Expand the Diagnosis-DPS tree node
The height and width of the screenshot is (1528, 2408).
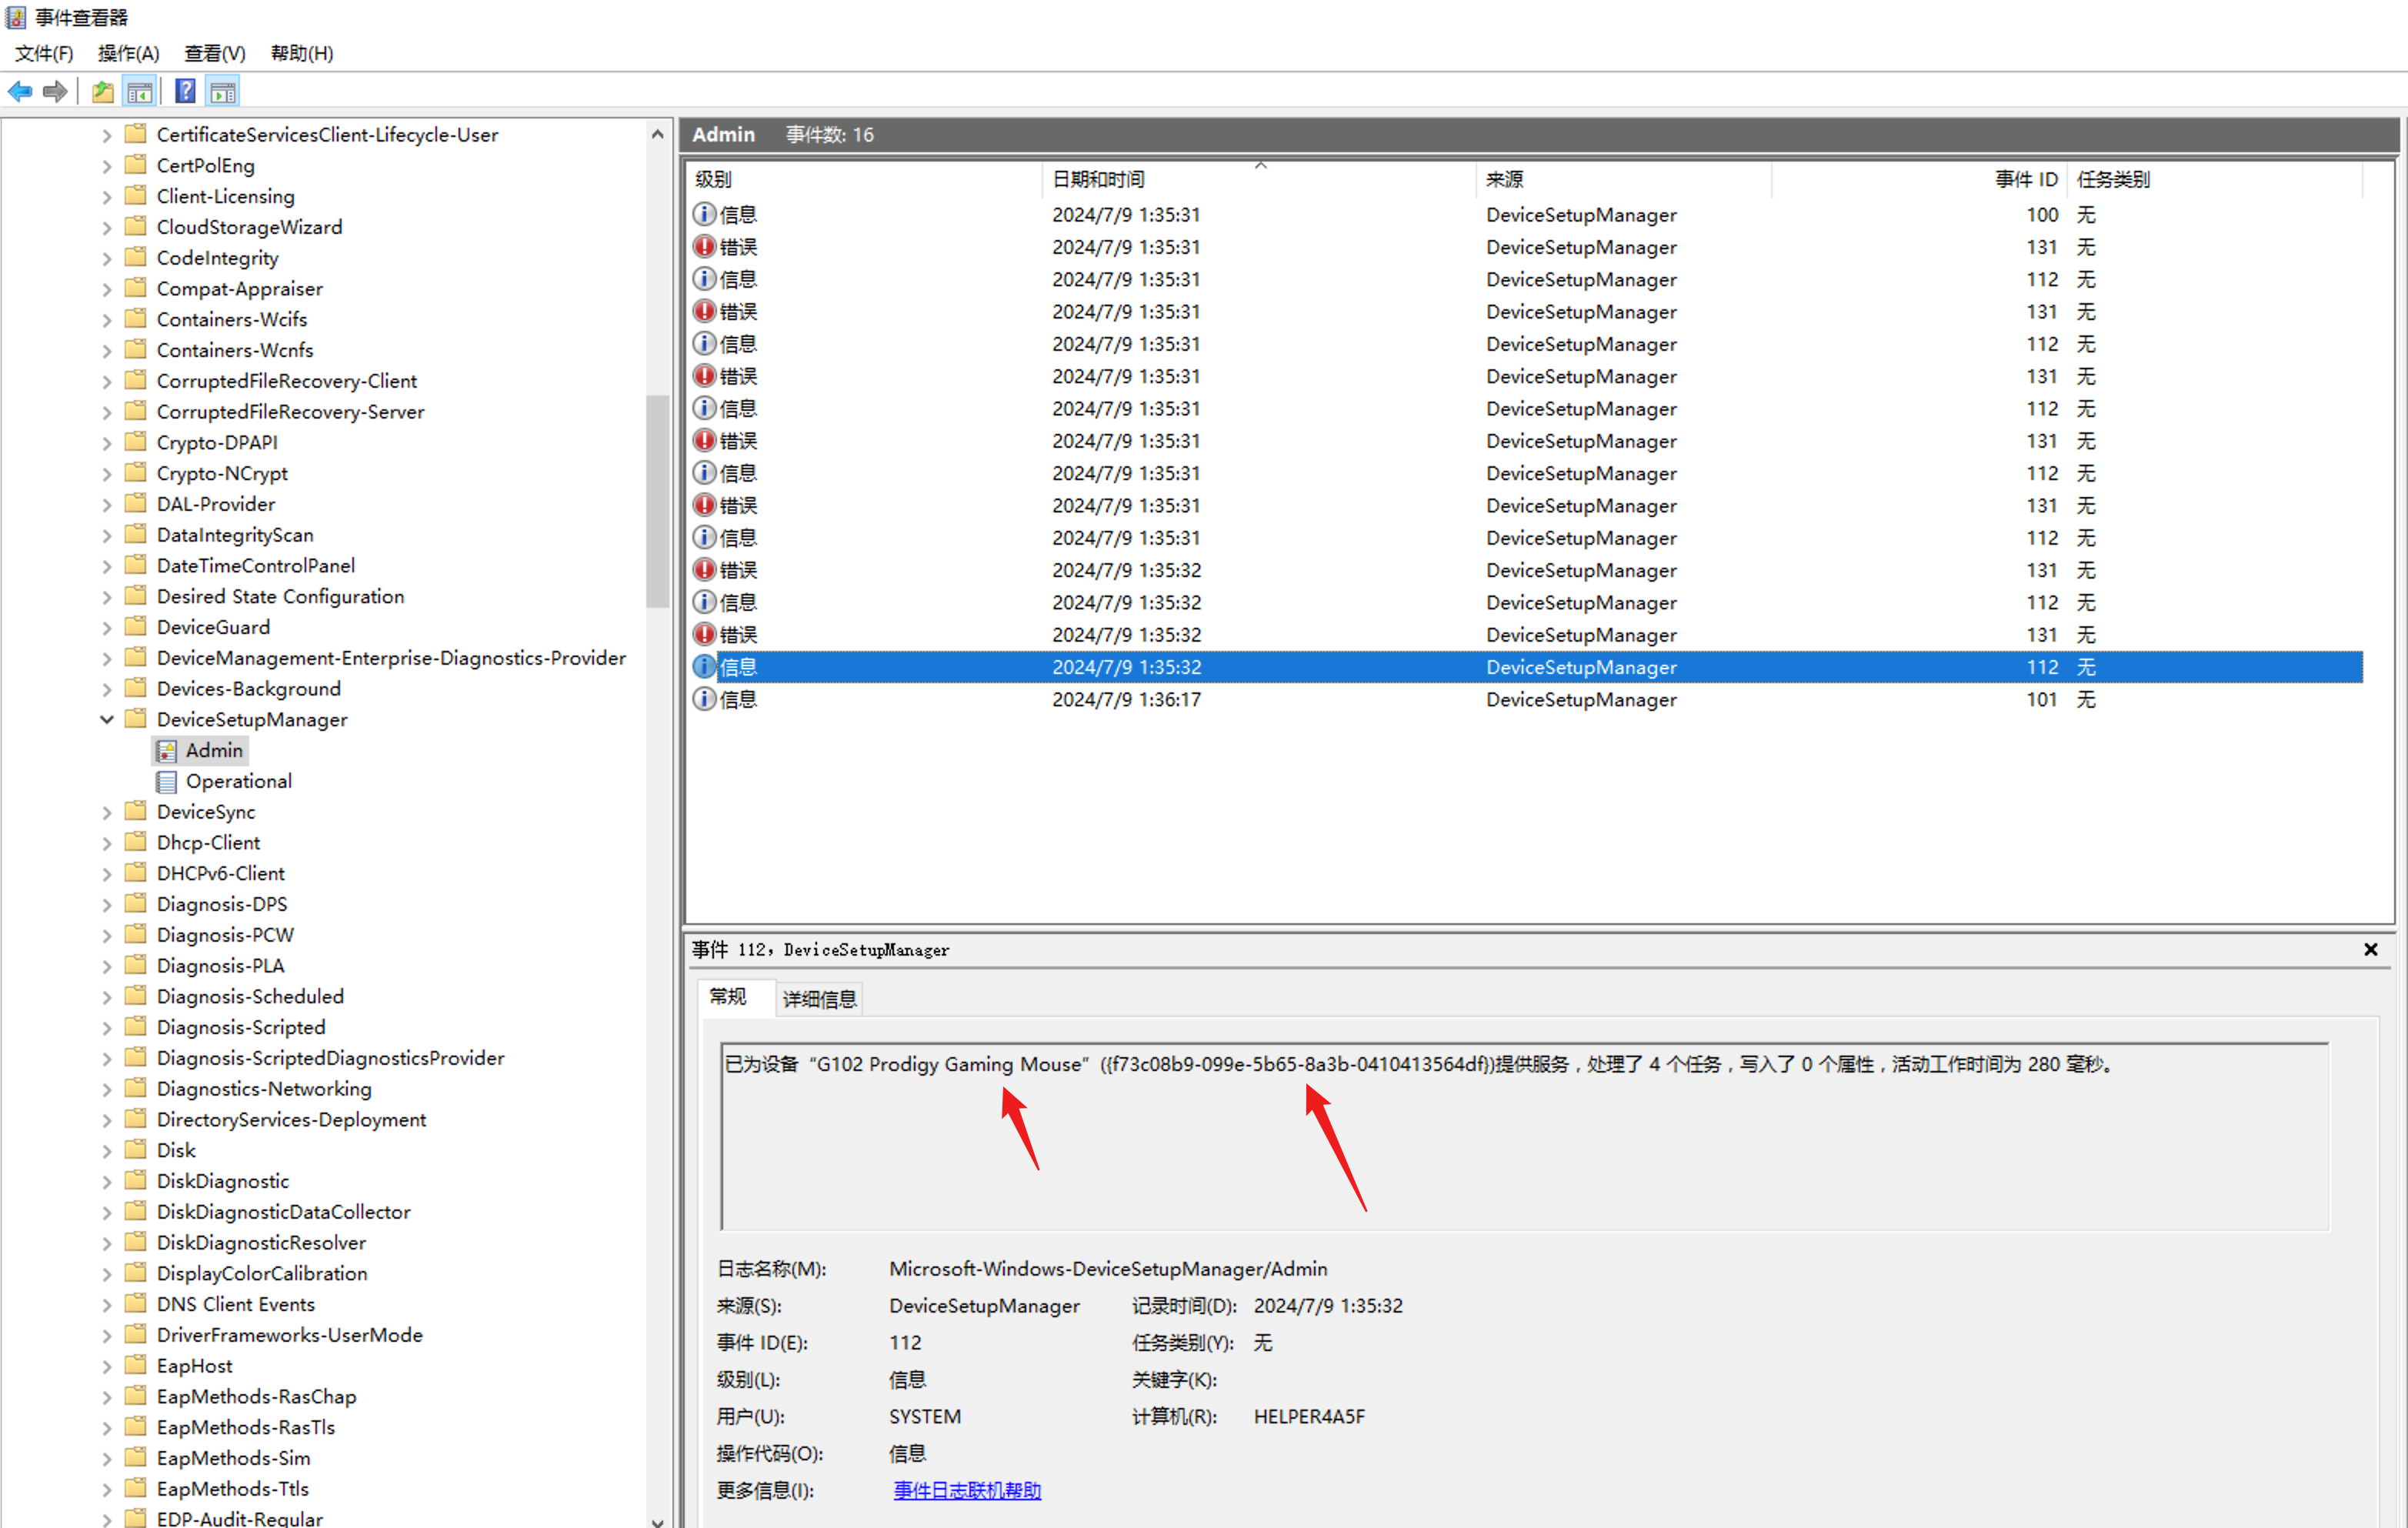click(107, 904)
